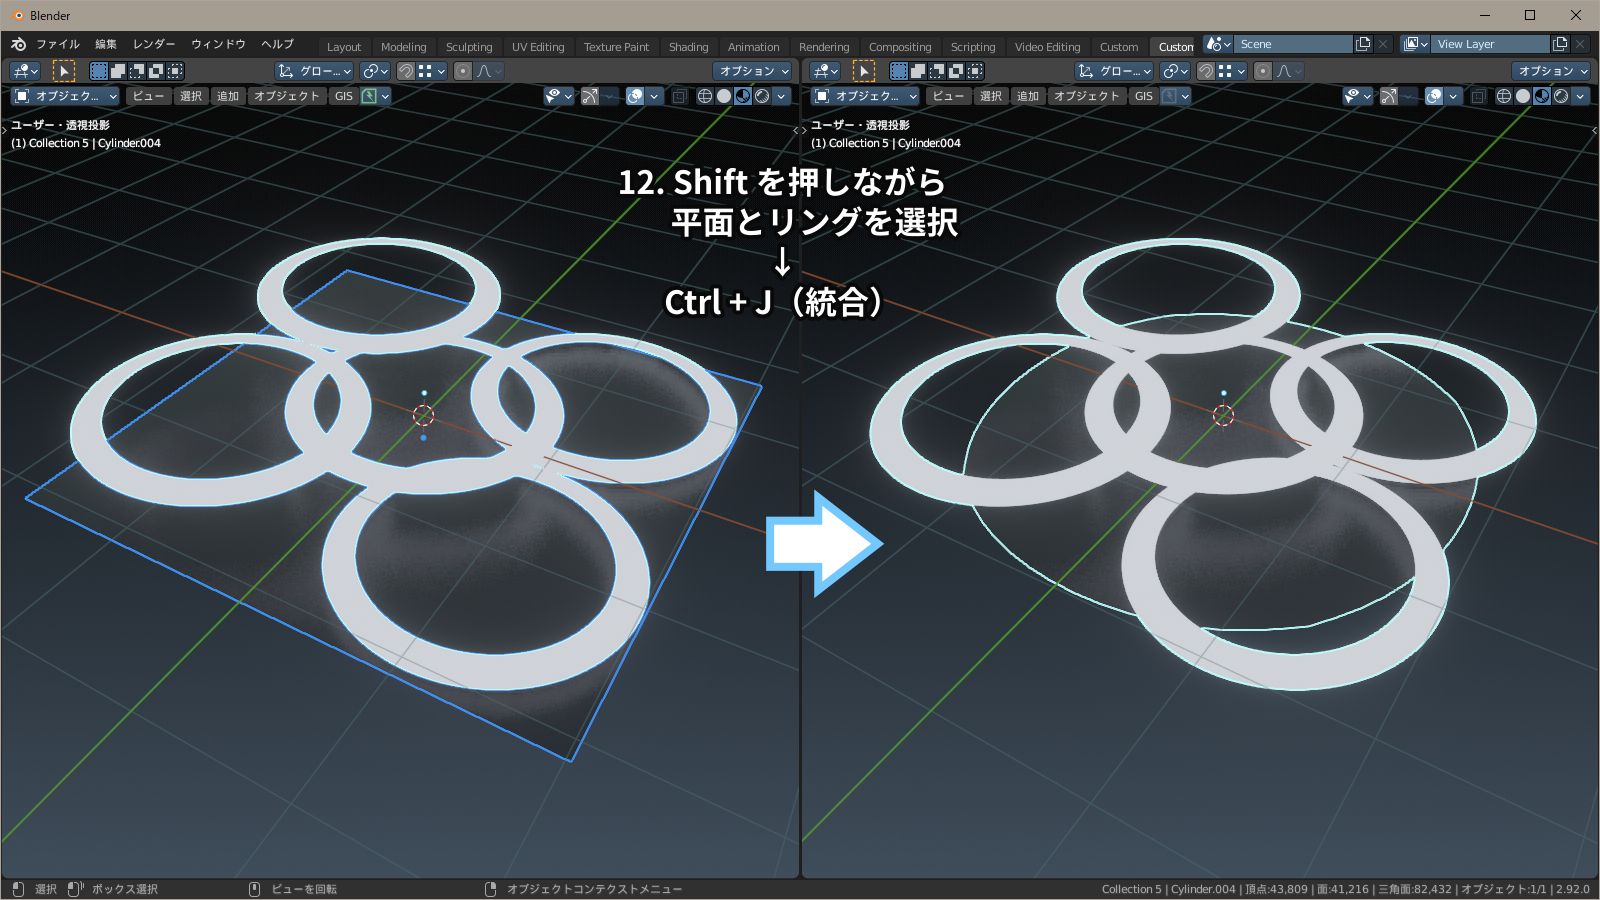Switch right viewport to rendered shading
Viewport: 1600px width, 900px height.
(x=1563, y=96)
